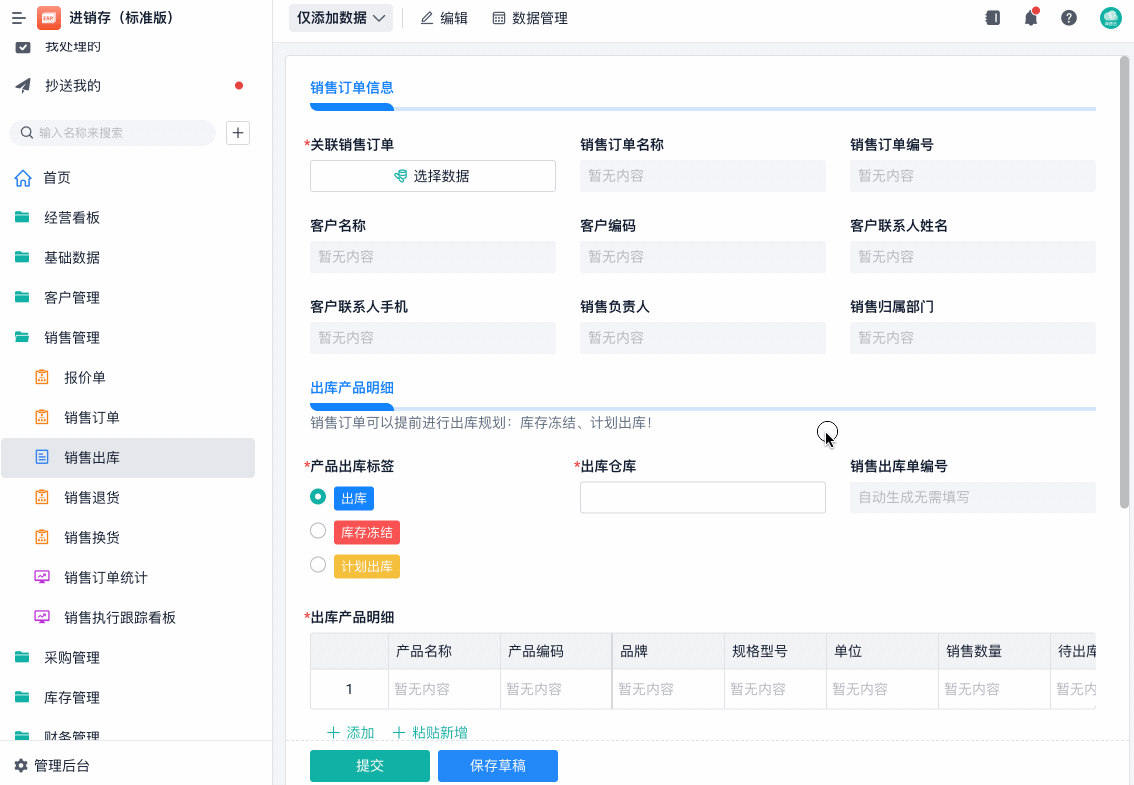This screenshot has width=1134, height=785.
Task: Open the help question mark icon
Action: (1068, 18)
